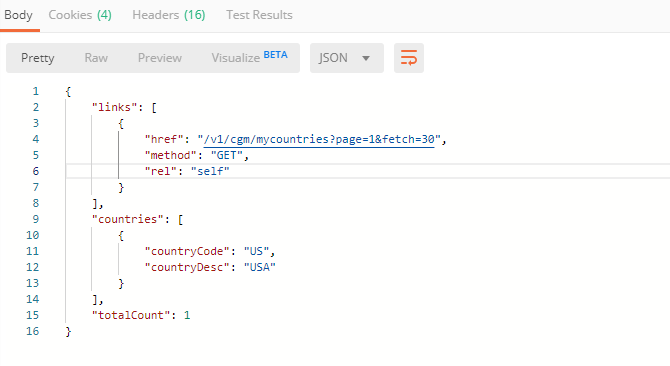The width and height of the screenshot is (670, 366).
Task: Open the Test Results tab
Action: (x=259, y=15)
